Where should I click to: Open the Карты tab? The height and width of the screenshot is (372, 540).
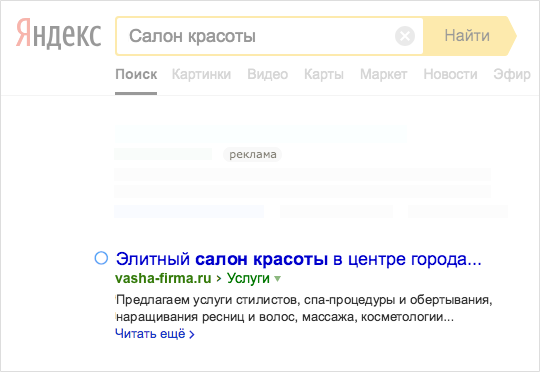[324, 74]
